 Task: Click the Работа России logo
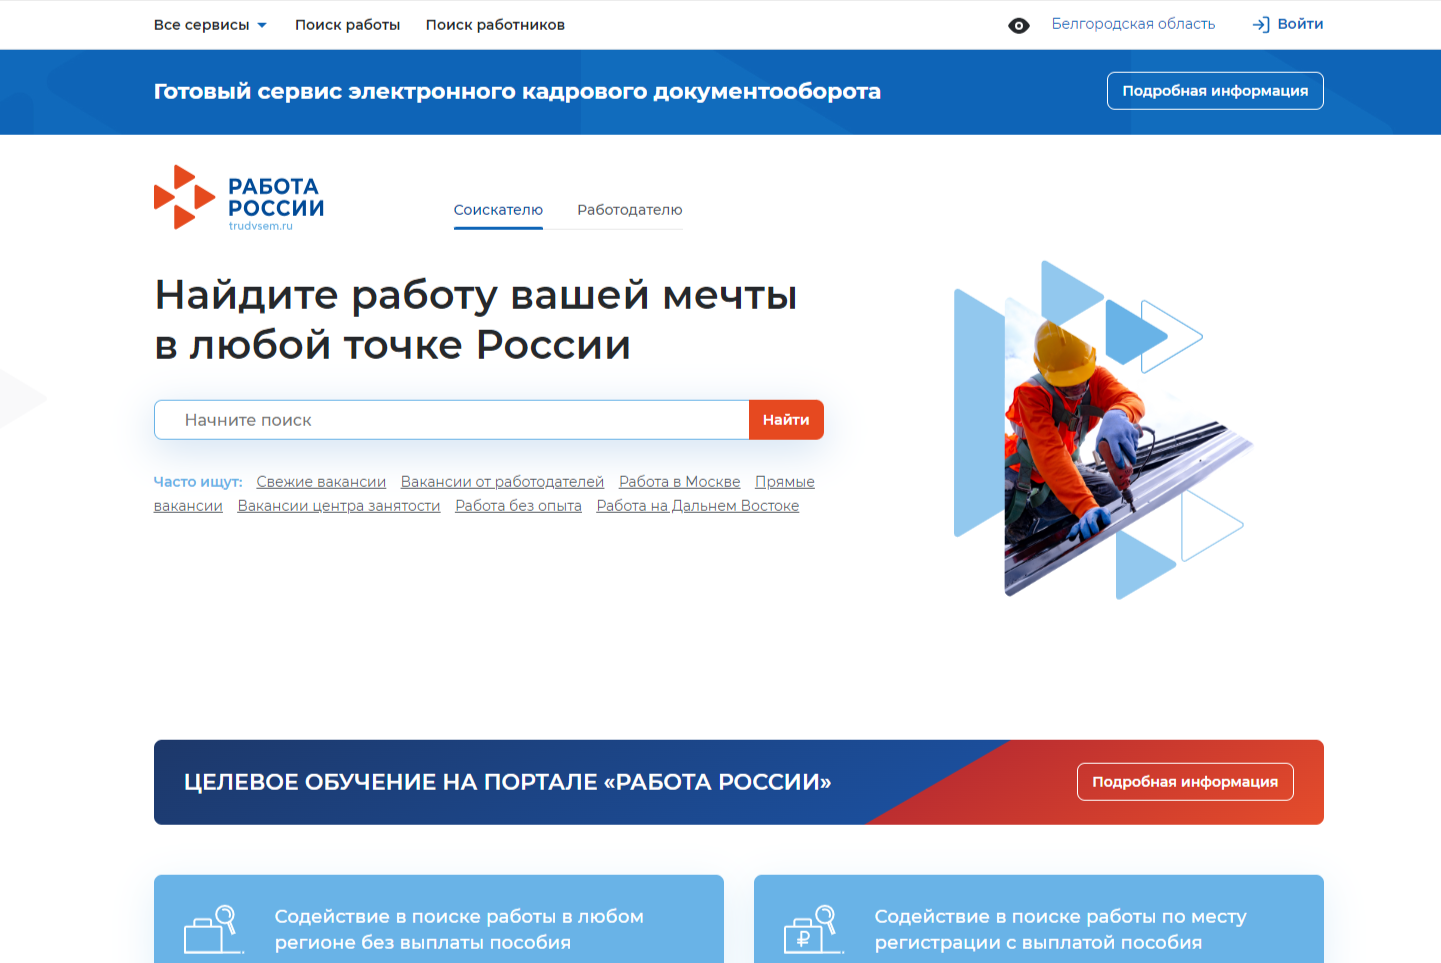coord(239,198)
